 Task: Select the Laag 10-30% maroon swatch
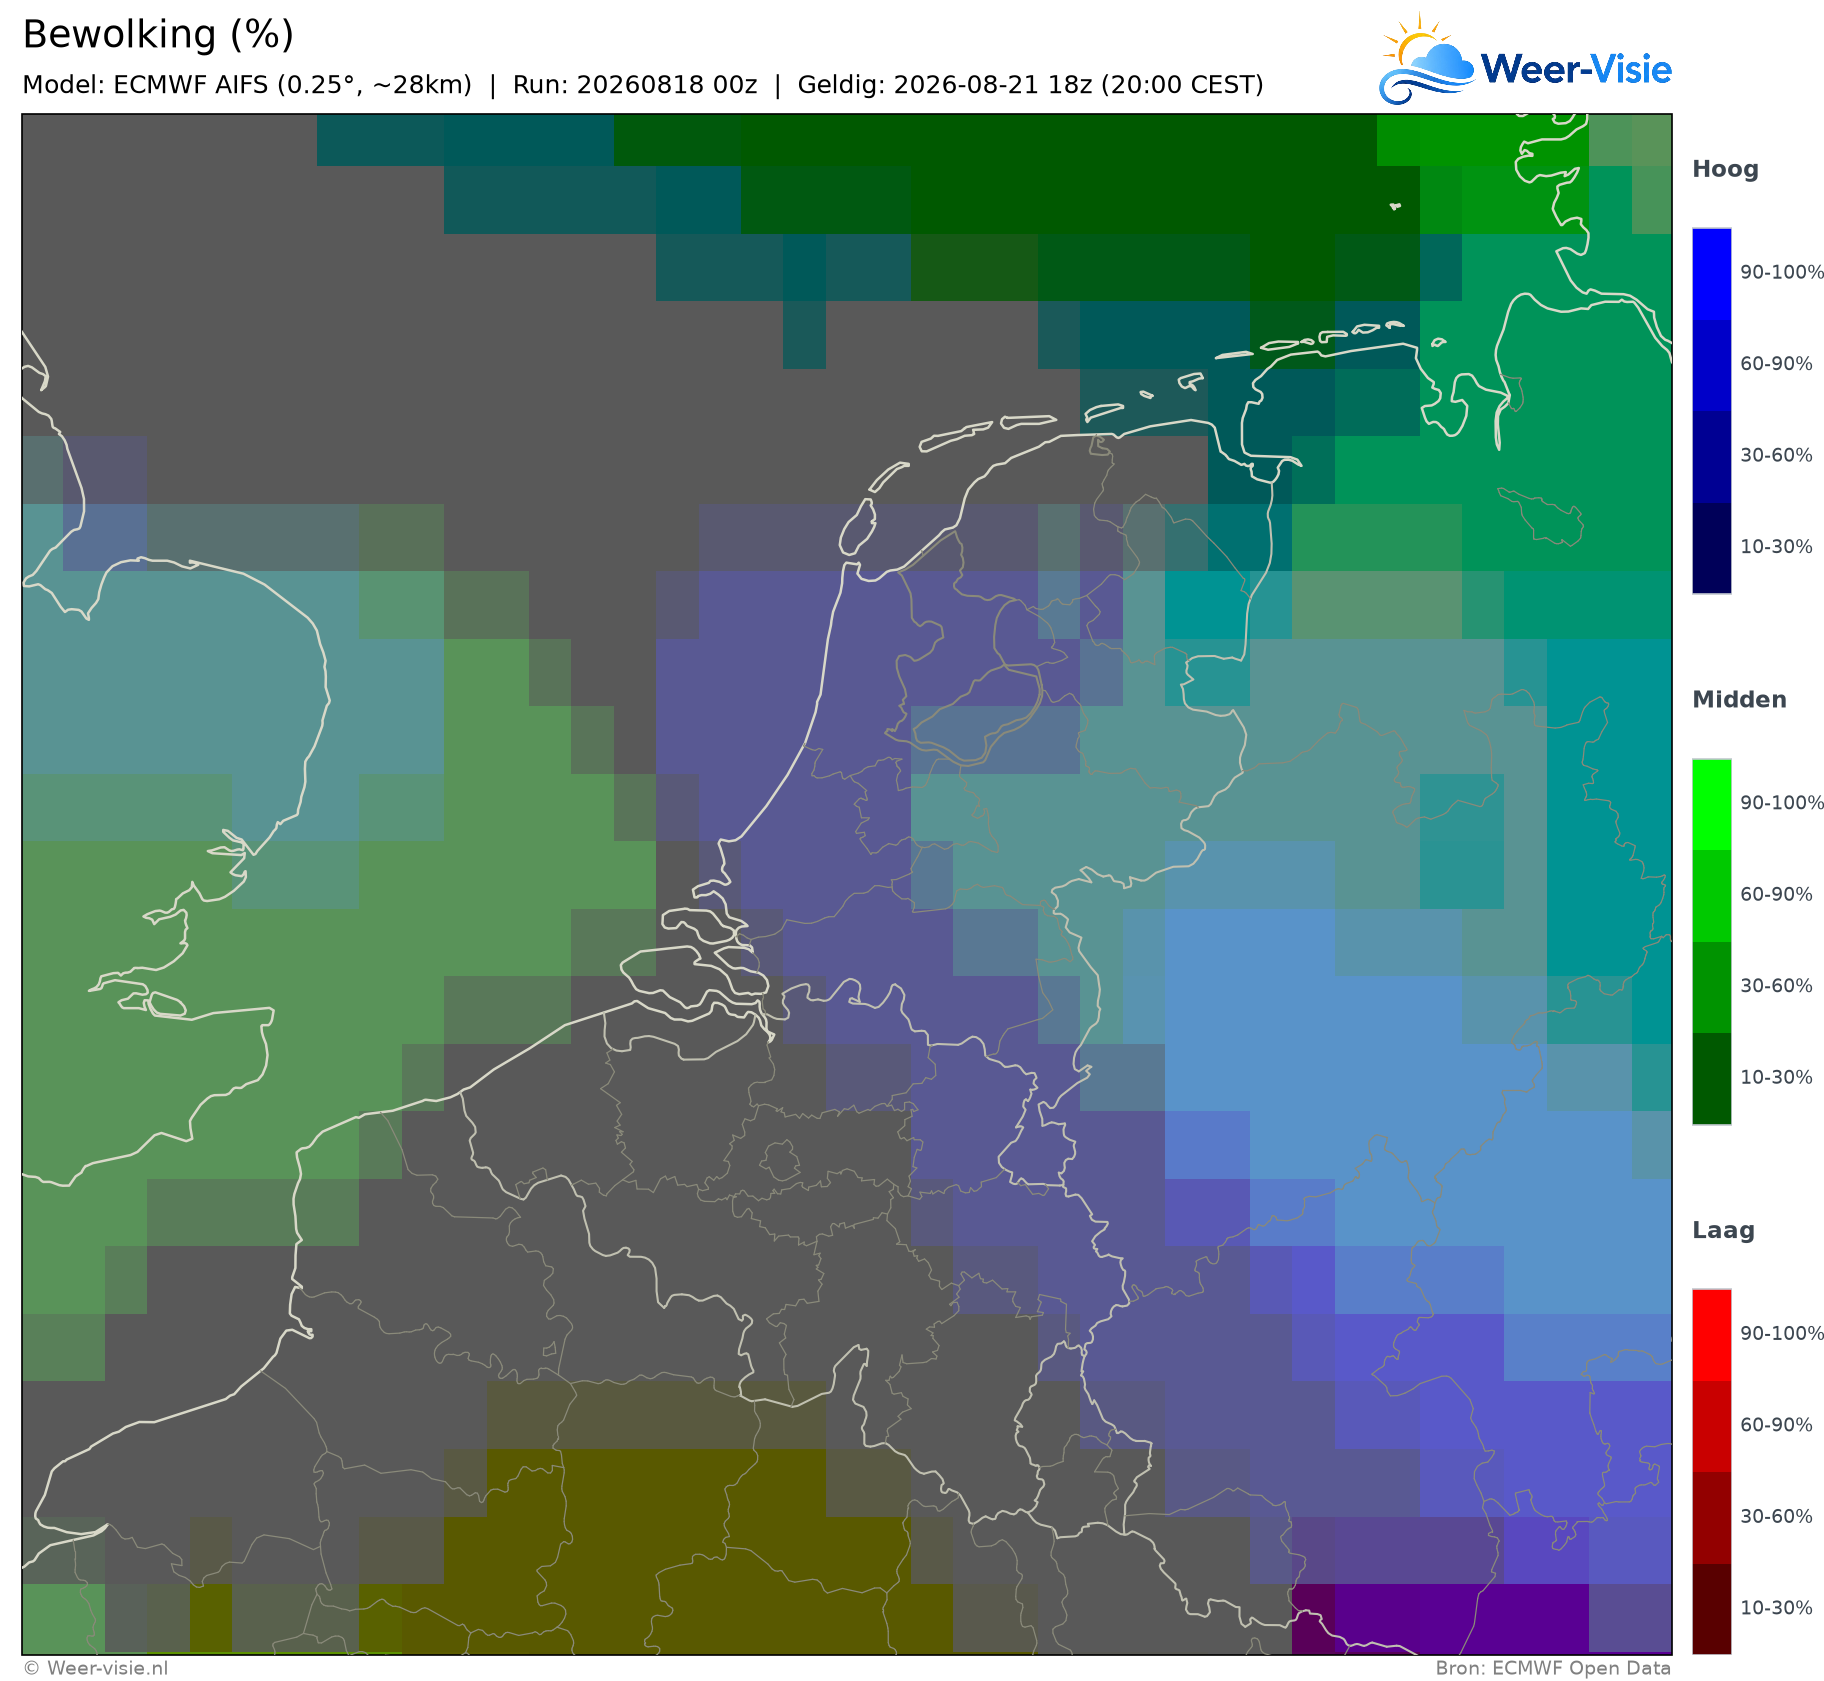pyautogui.click(x=1711, y=1608)
